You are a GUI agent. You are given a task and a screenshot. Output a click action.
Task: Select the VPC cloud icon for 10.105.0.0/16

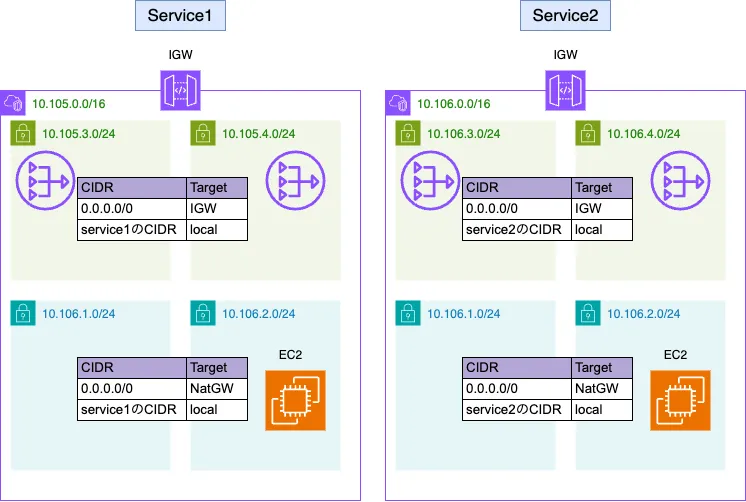click(x=13, y=103)
